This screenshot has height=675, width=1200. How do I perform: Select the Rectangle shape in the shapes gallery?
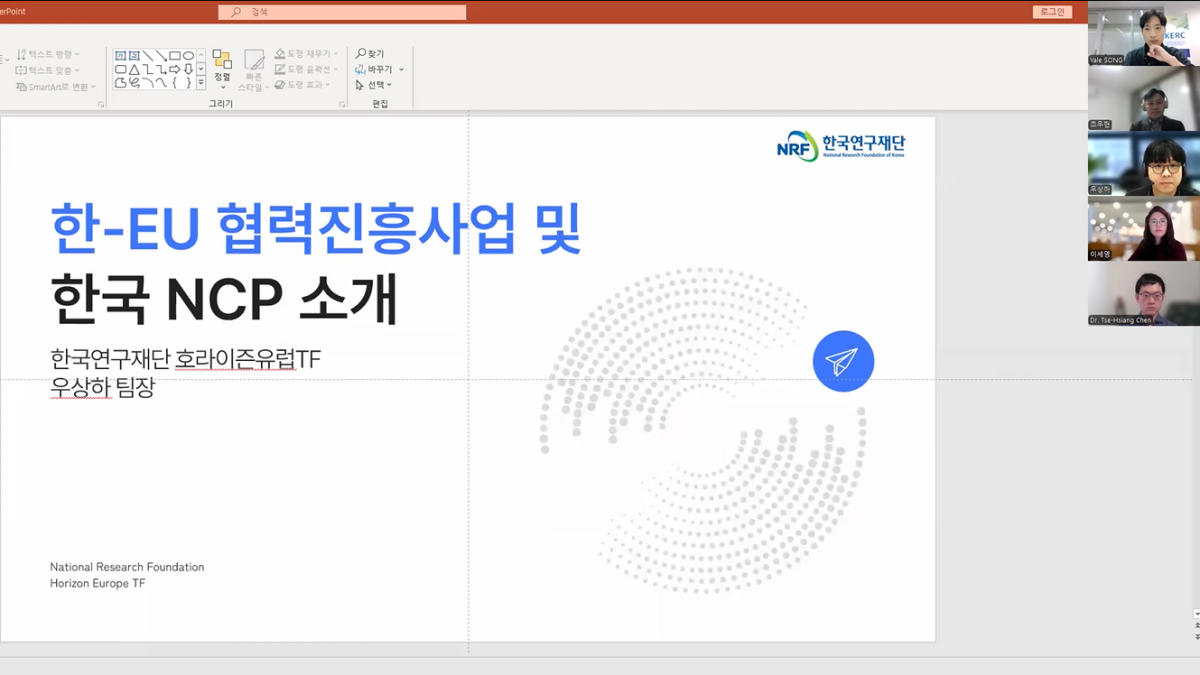coord(175,56)
